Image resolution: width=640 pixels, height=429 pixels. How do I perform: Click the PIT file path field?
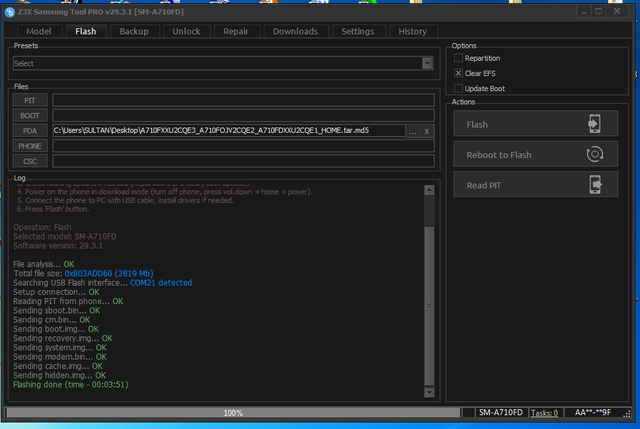coord(243,100)
